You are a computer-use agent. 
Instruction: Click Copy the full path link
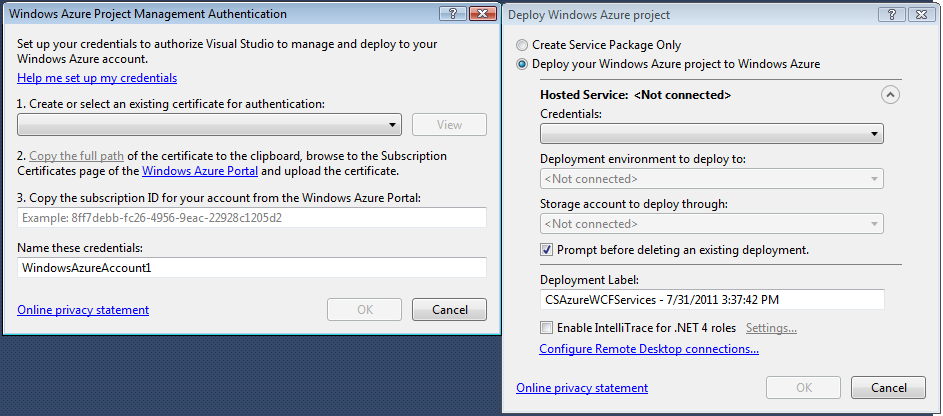pyautogui.click(x=76, y=156)
